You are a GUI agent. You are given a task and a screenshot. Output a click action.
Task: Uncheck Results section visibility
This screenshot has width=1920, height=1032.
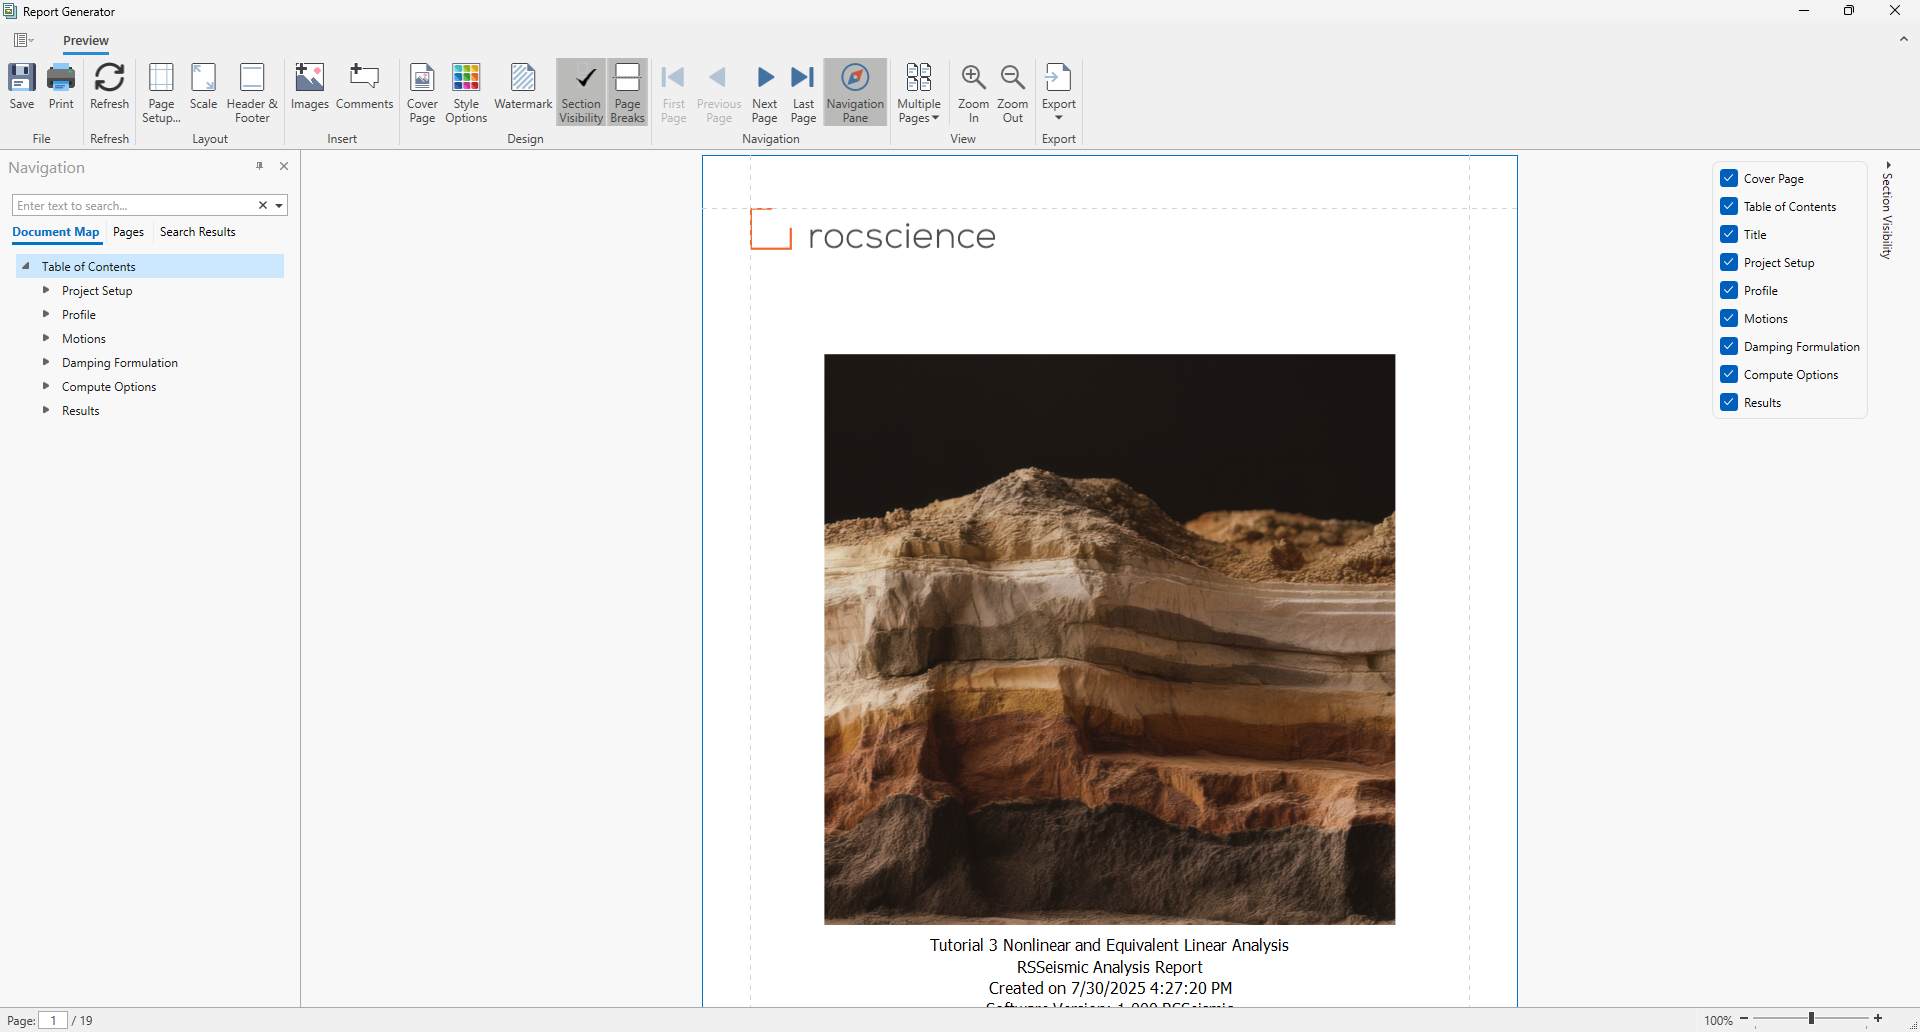[x=1729, y=402]
